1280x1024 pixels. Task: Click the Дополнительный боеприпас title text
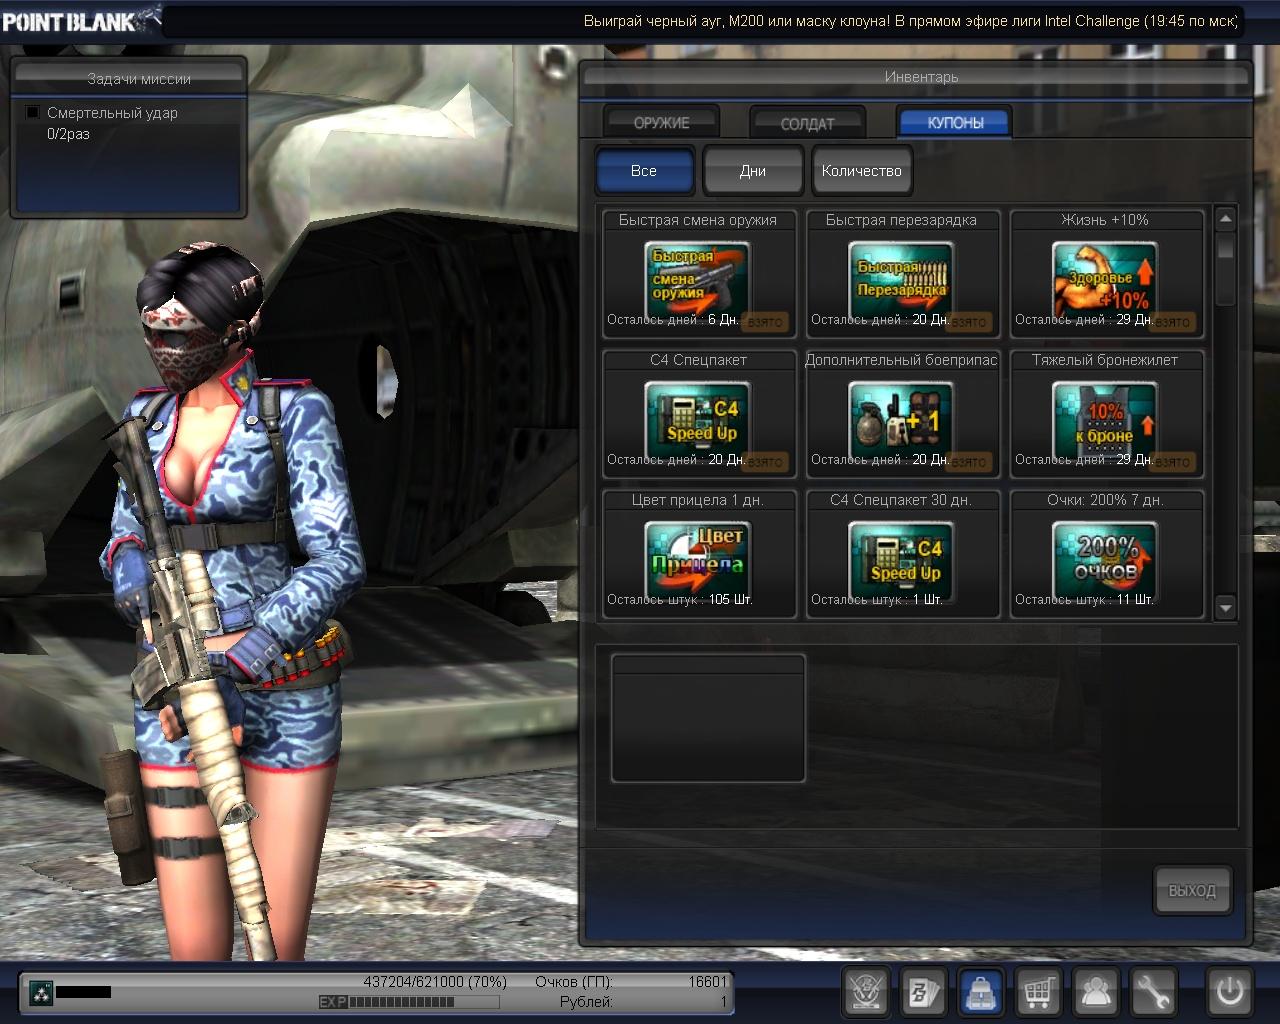coord(901,360)
